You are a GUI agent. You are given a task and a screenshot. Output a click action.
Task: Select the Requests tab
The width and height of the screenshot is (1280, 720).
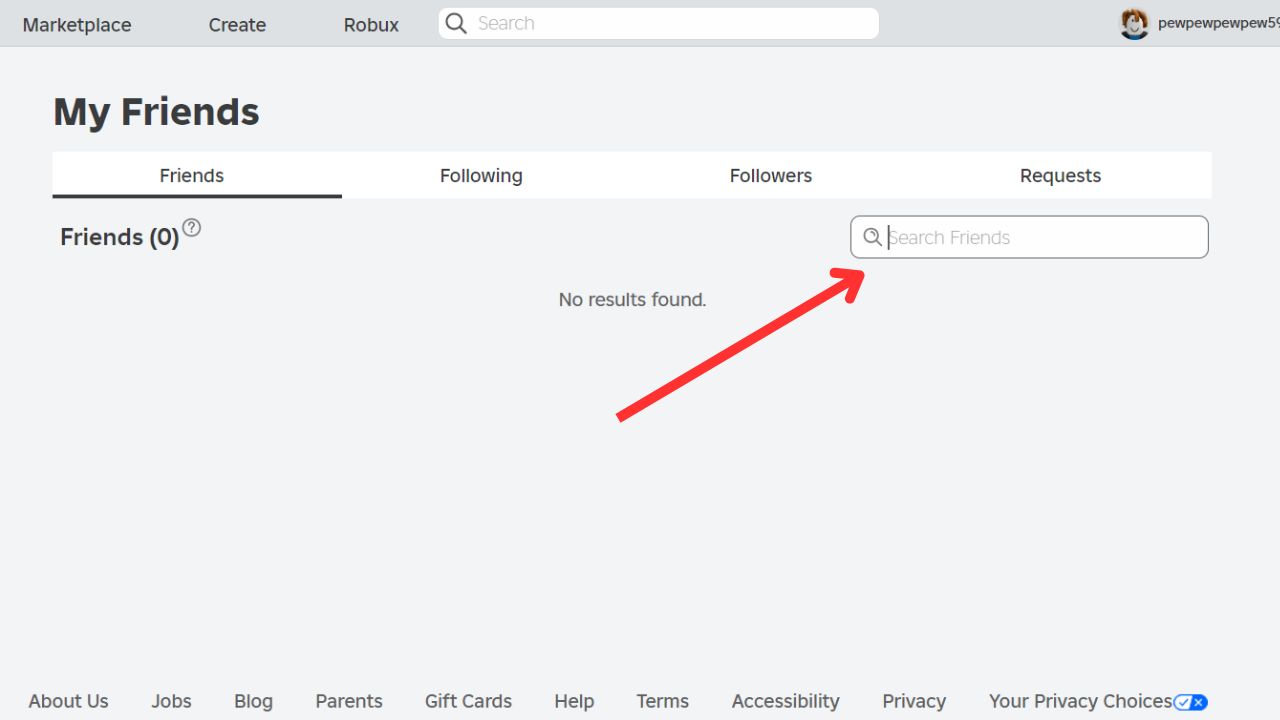click(1060, 176)
